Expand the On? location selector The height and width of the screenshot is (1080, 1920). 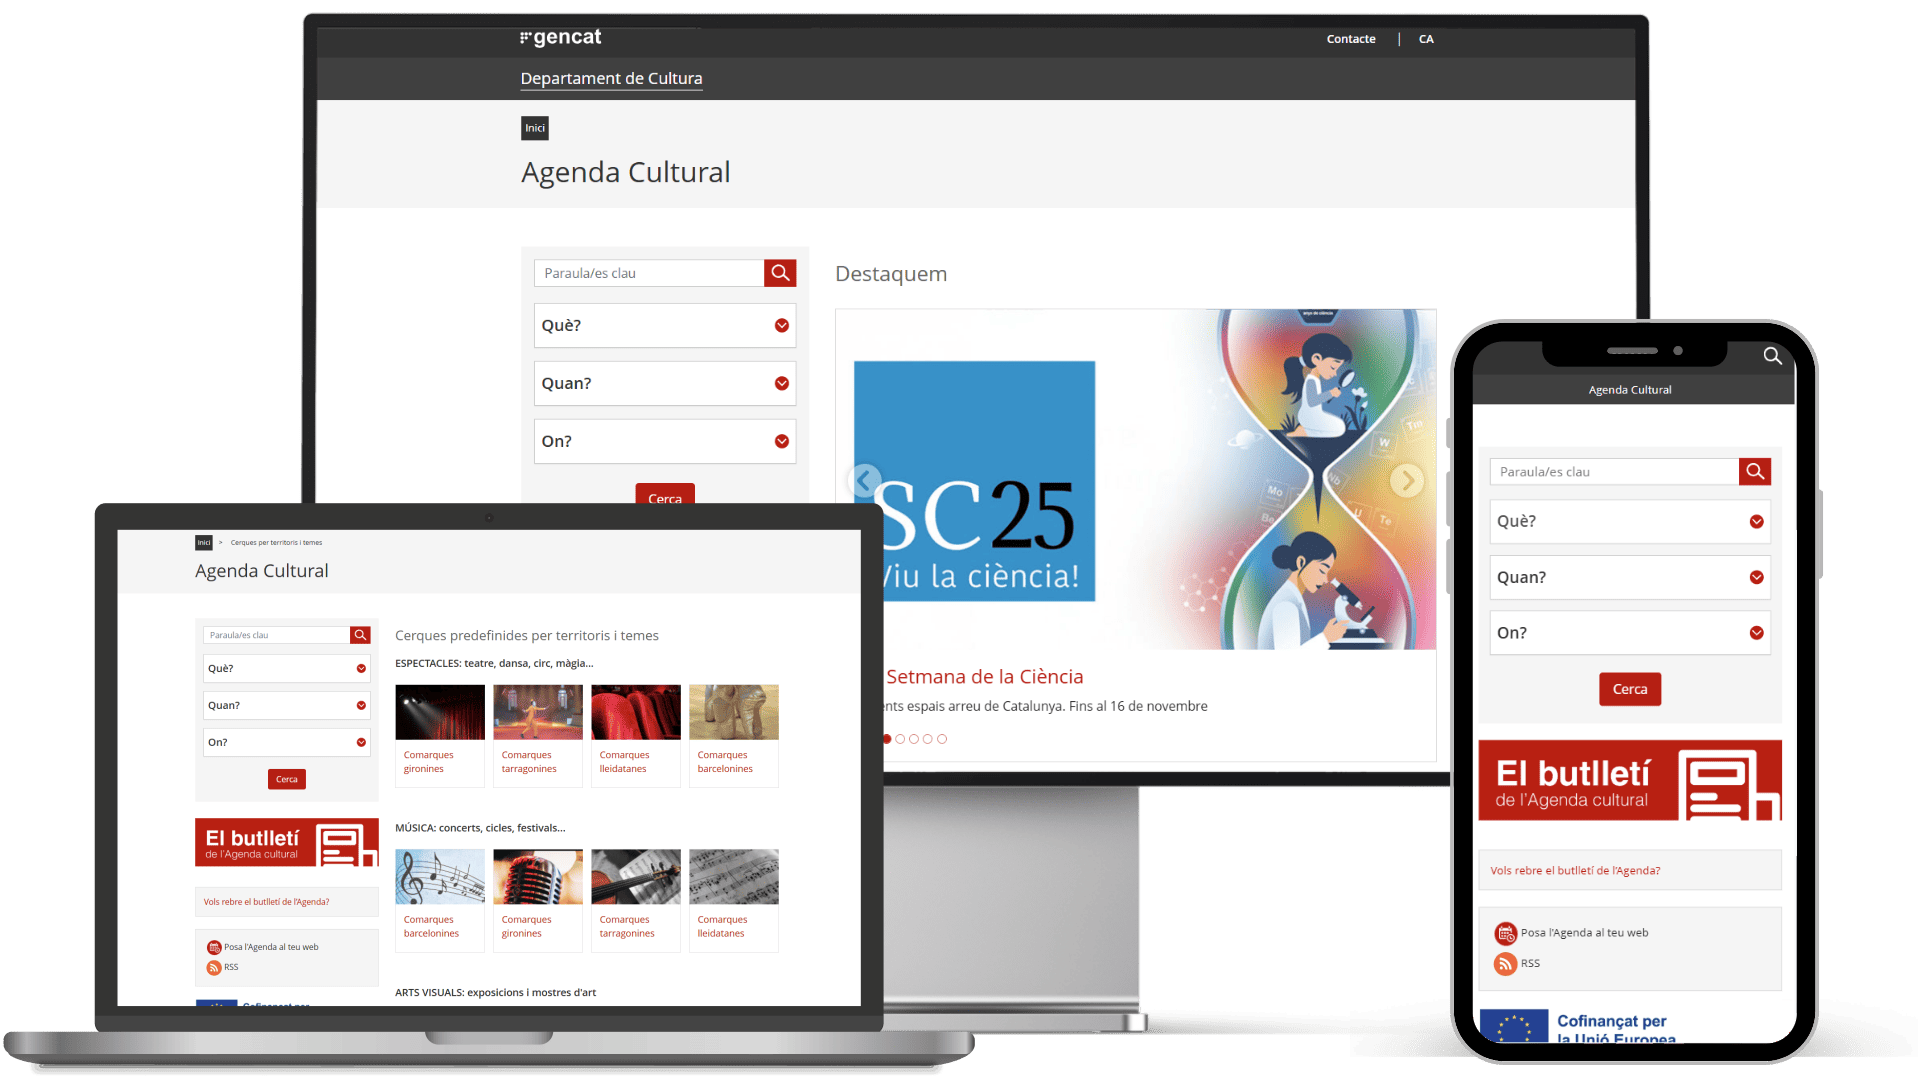pyautogui.click(x=664, y=440)
